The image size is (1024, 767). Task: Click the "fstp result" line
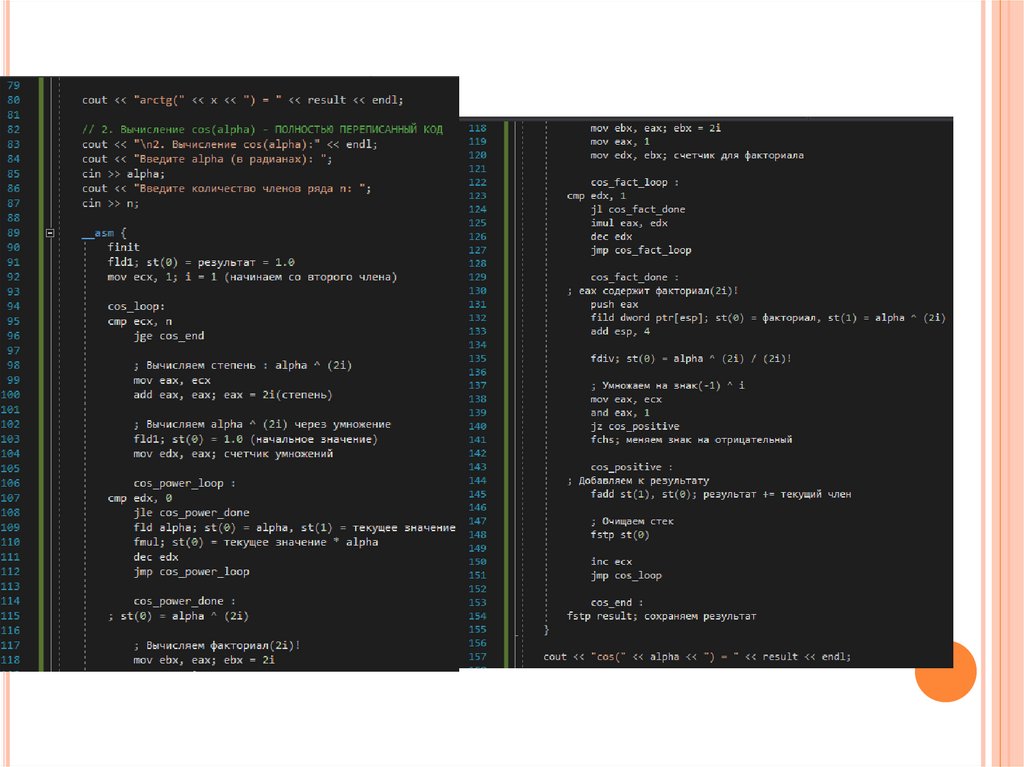click(x=661, y=616)
